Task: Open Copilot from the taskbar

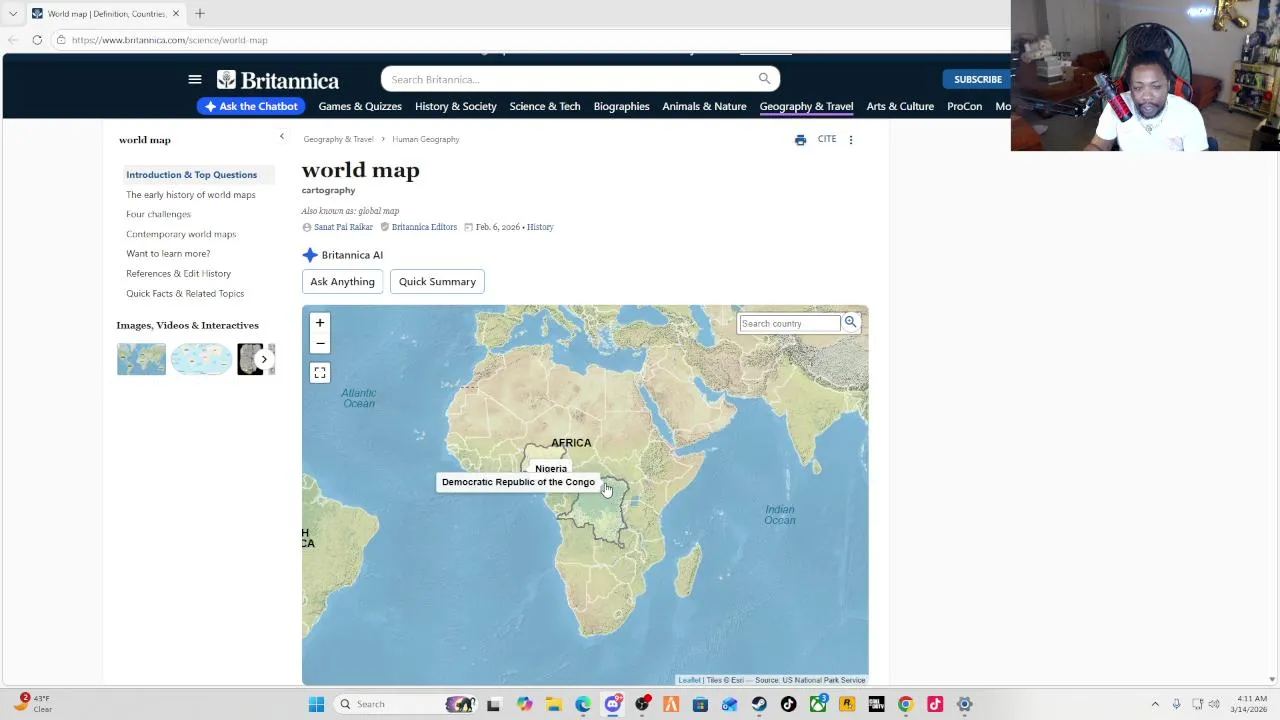Action: point(524,704)
